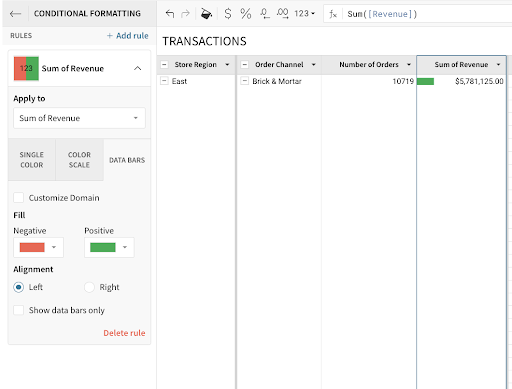Image resolution: width=512 pixels, height=389 pixels.
Task: Apply percent format icon
Action: (246, 14)
